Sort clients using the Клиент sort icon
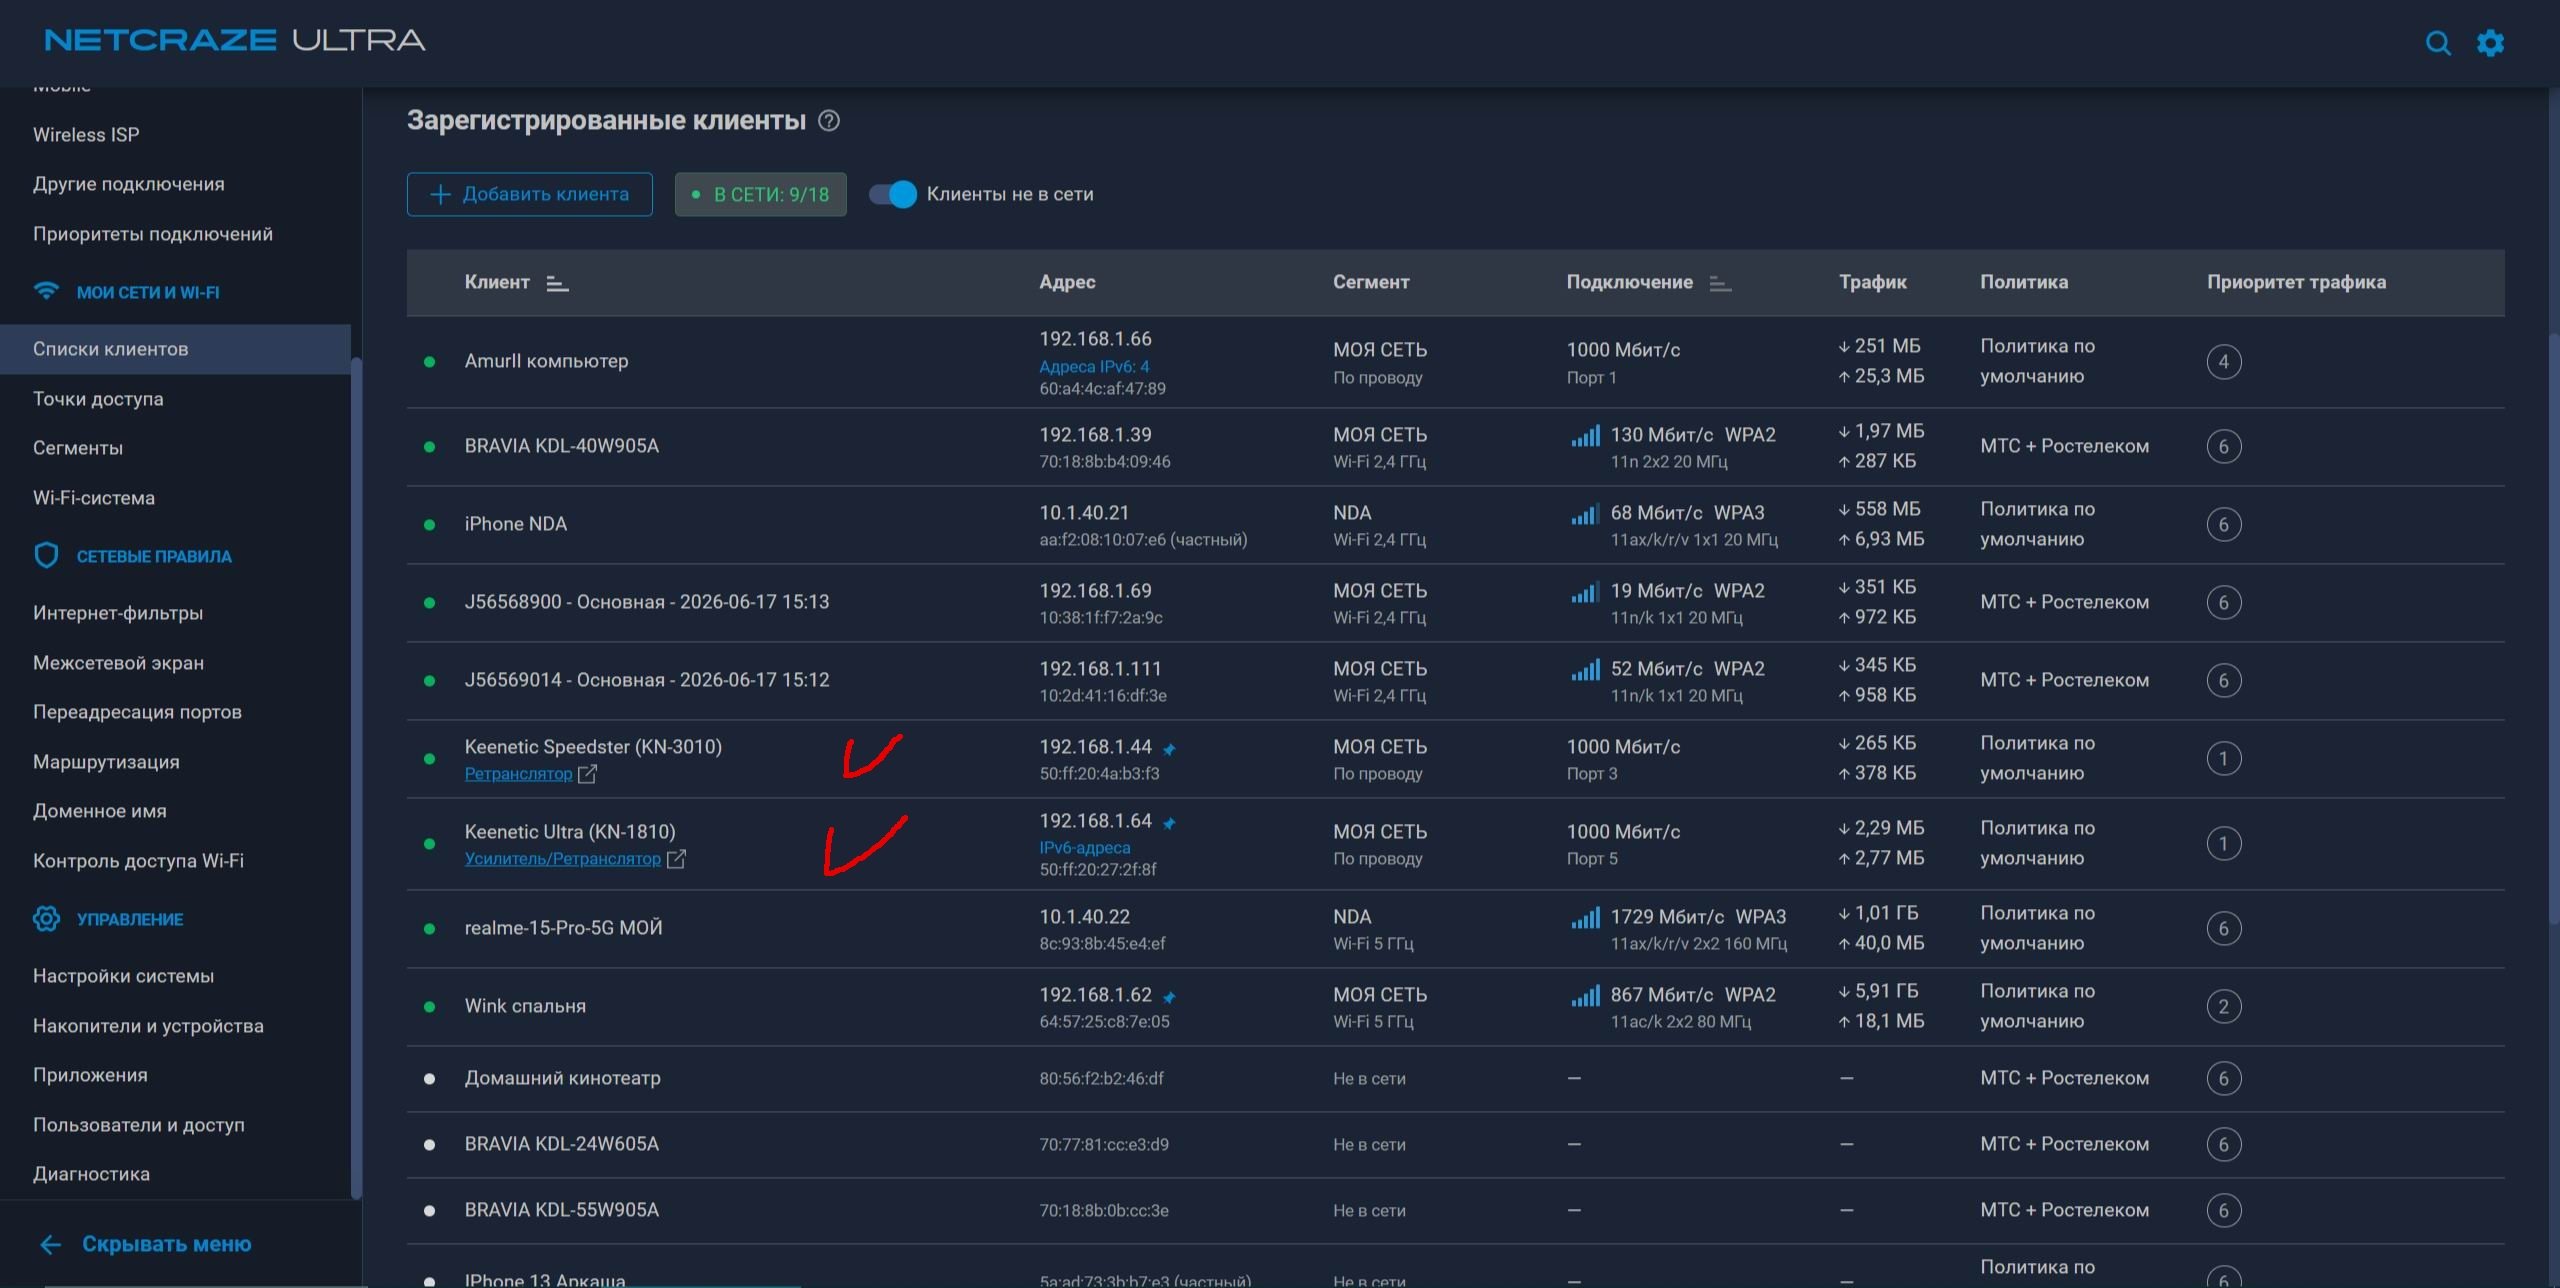 click(x=557, y=284)
